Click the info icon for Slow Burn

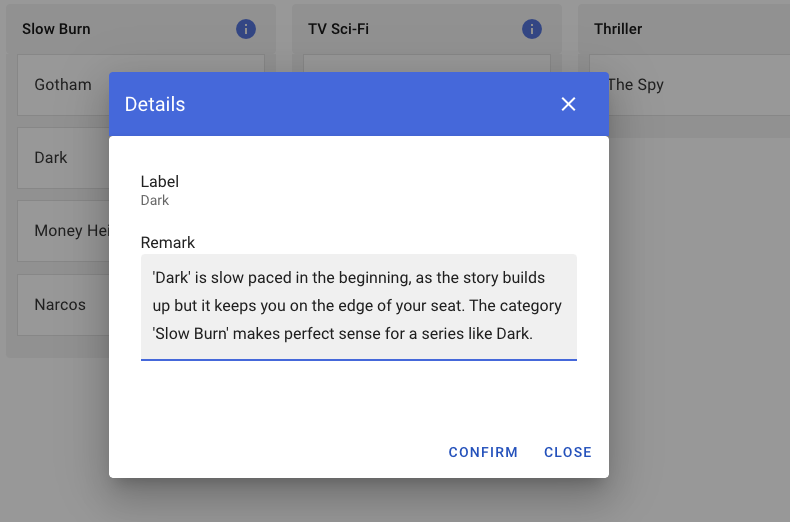coord(246,29)
